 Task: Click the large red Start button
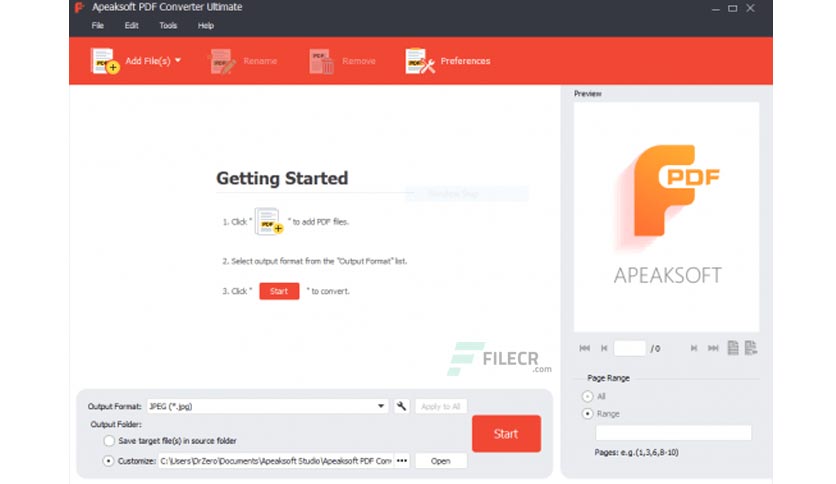tap(506, 434)
